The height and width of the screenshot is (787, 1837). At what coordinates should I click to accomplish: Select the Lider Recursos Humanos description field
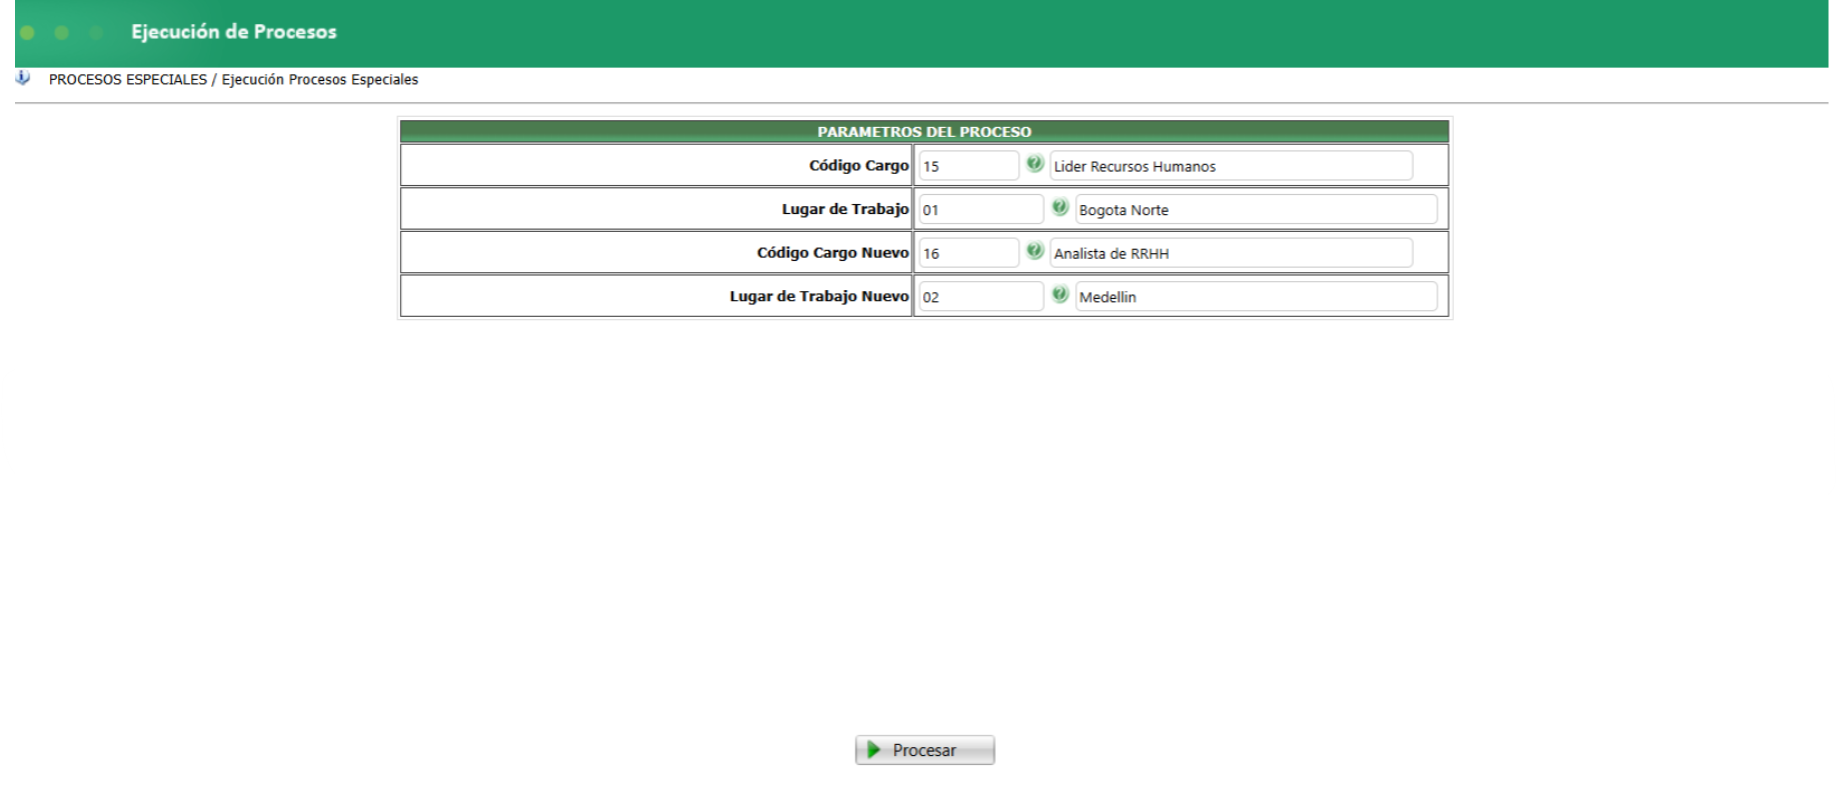tap(1231, 166)
